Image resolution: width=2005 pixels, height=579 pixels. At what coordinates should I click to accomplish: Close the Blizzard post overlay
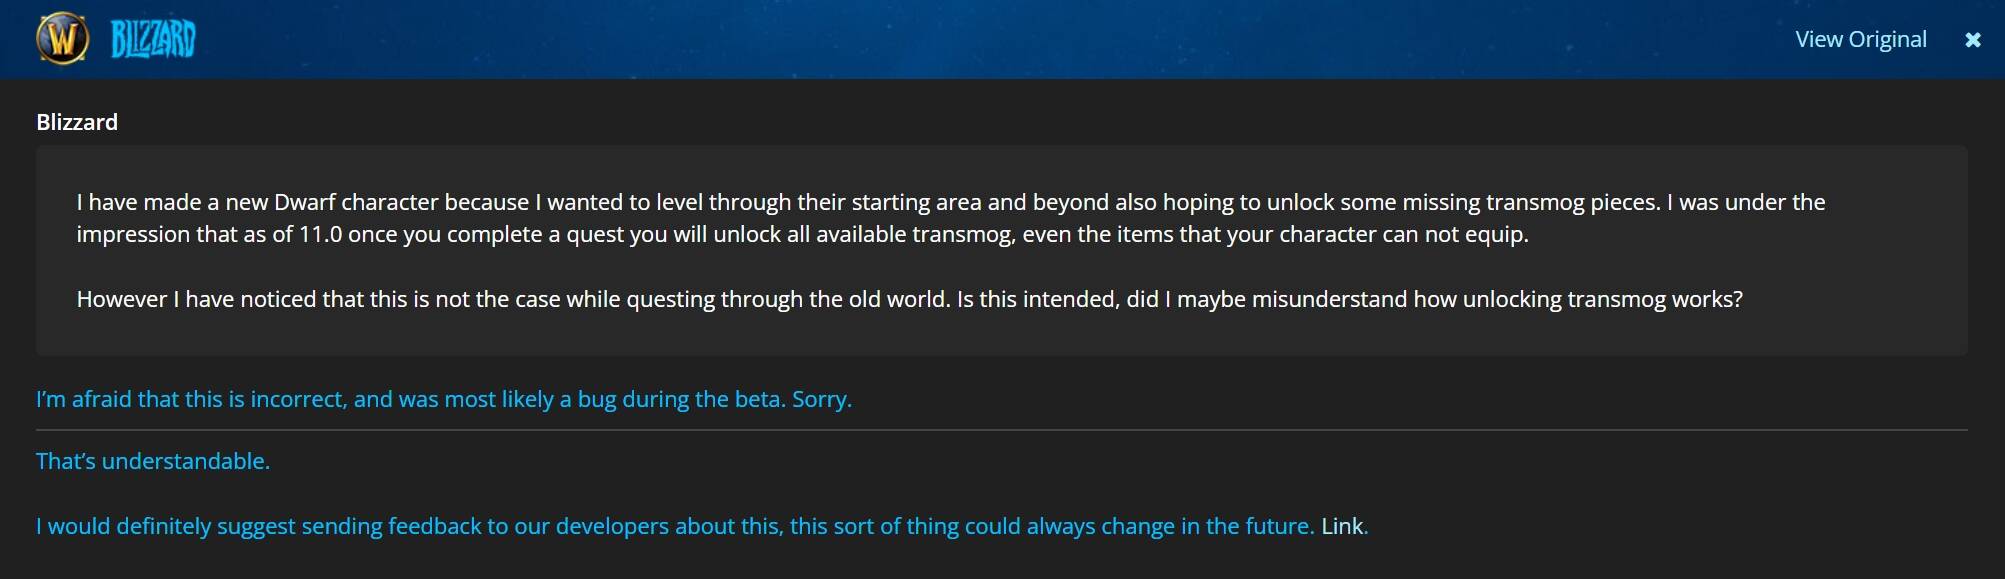pyautogui.click(x=1972, y=40)
